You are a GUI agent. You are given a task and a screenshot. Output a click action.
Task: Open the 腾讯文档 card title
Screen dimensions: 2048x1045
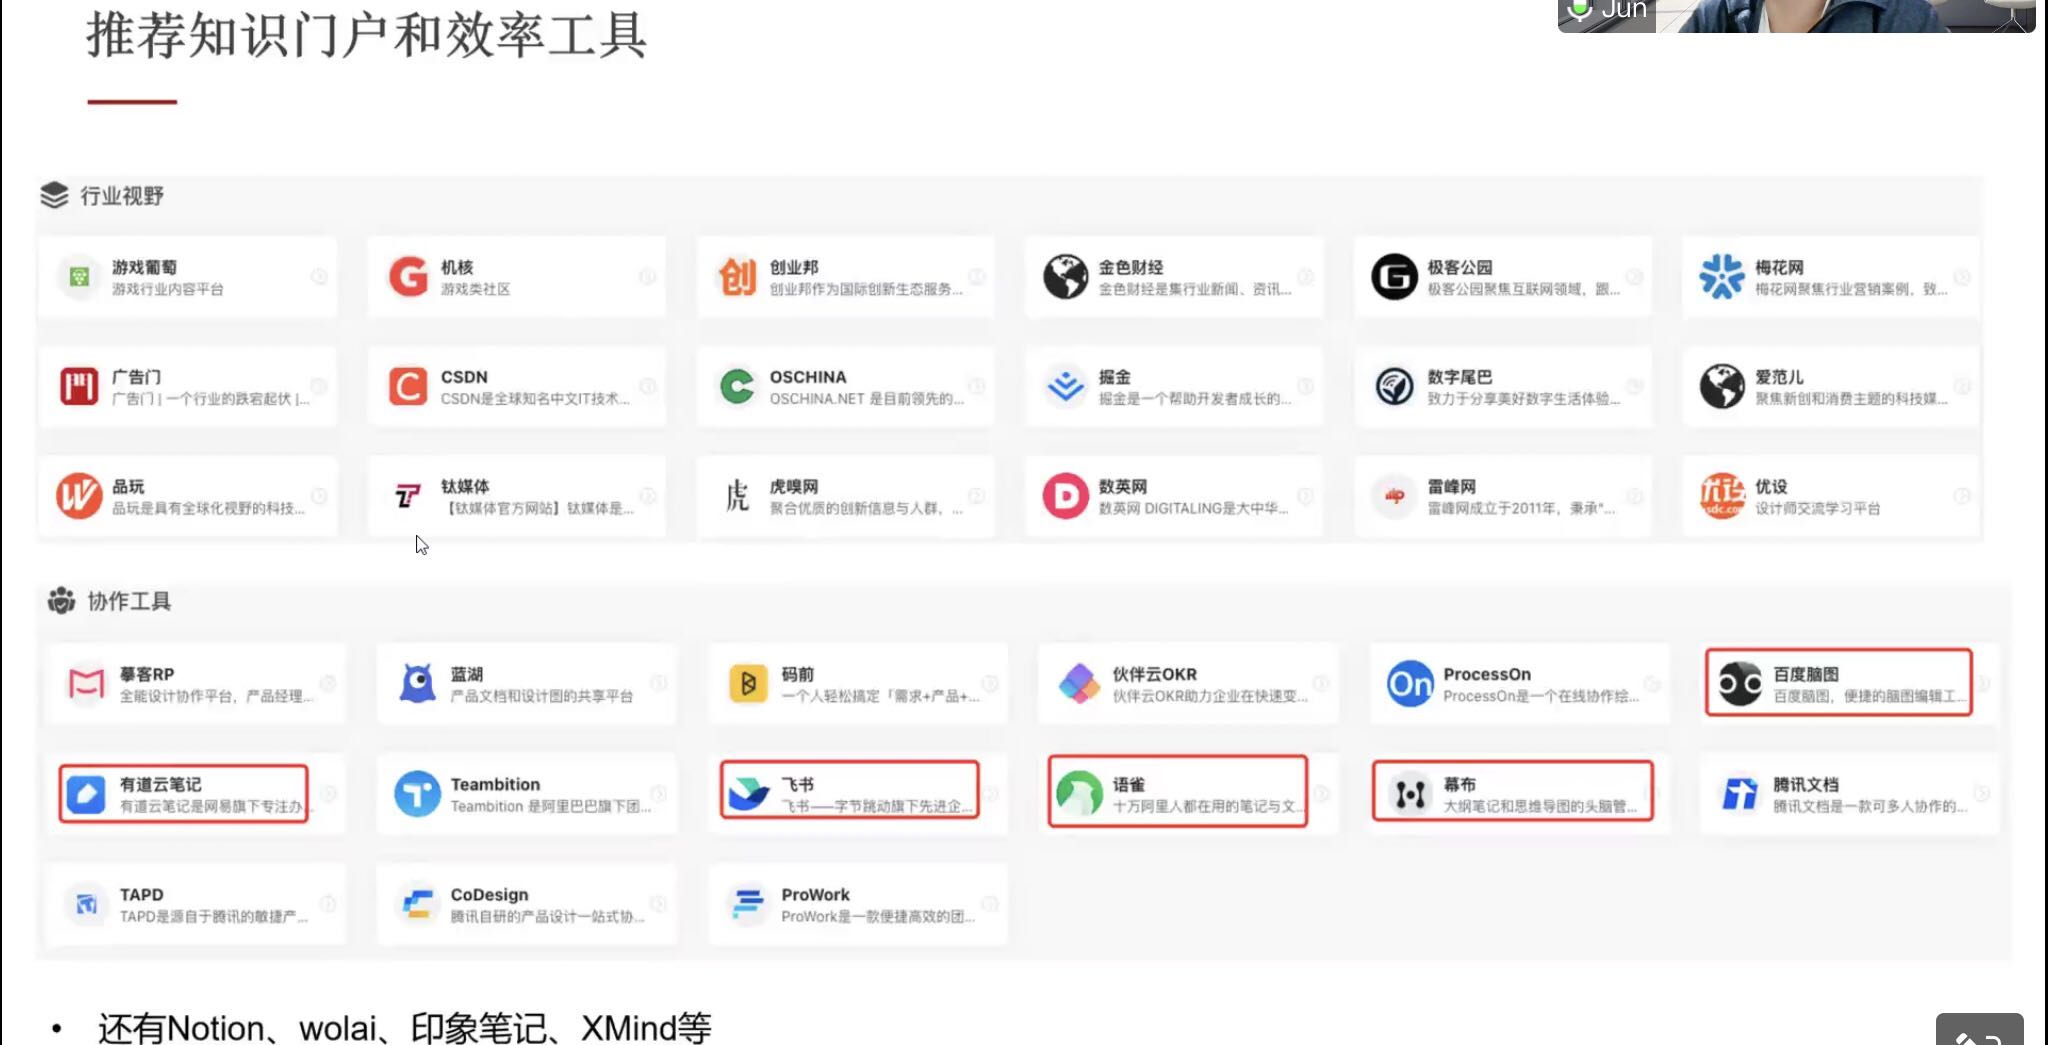[x=1805, y=784]
